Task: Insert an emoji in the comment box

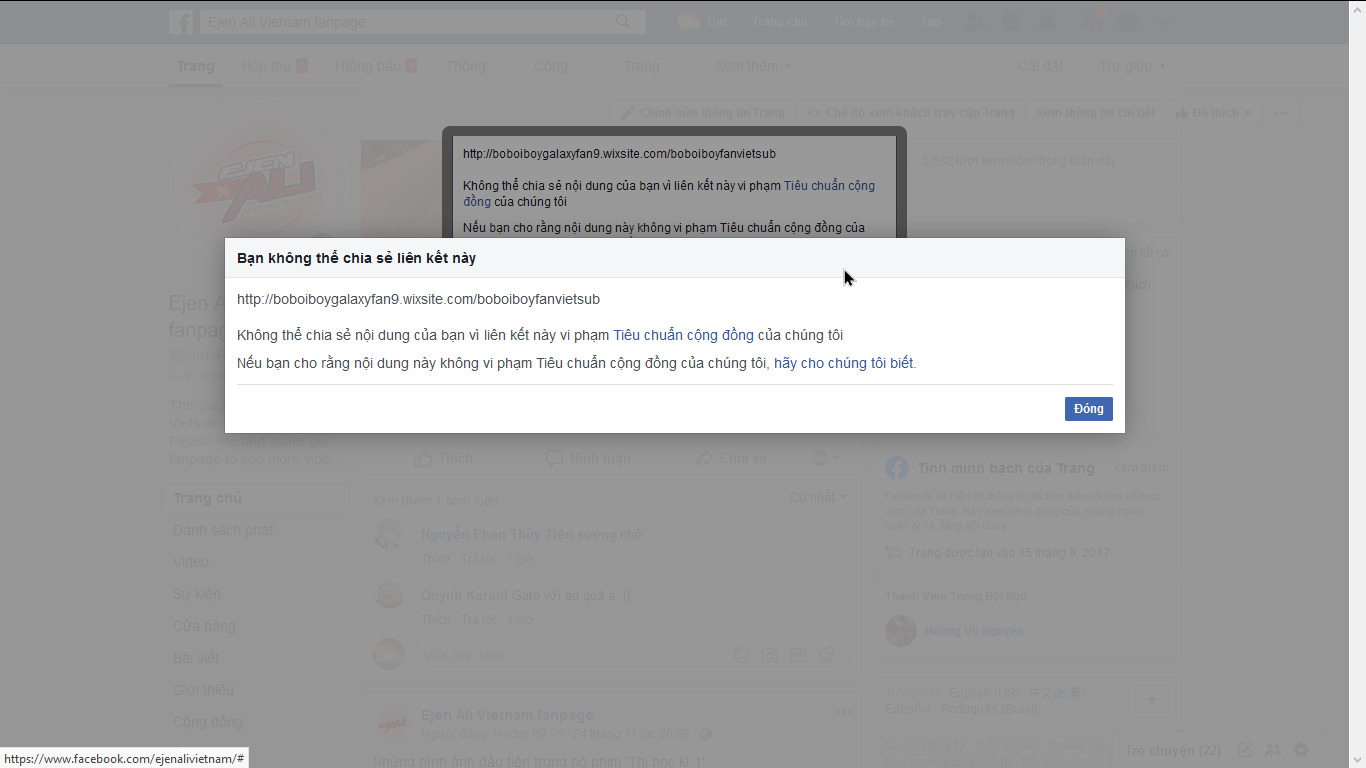Action: [742, 655]
